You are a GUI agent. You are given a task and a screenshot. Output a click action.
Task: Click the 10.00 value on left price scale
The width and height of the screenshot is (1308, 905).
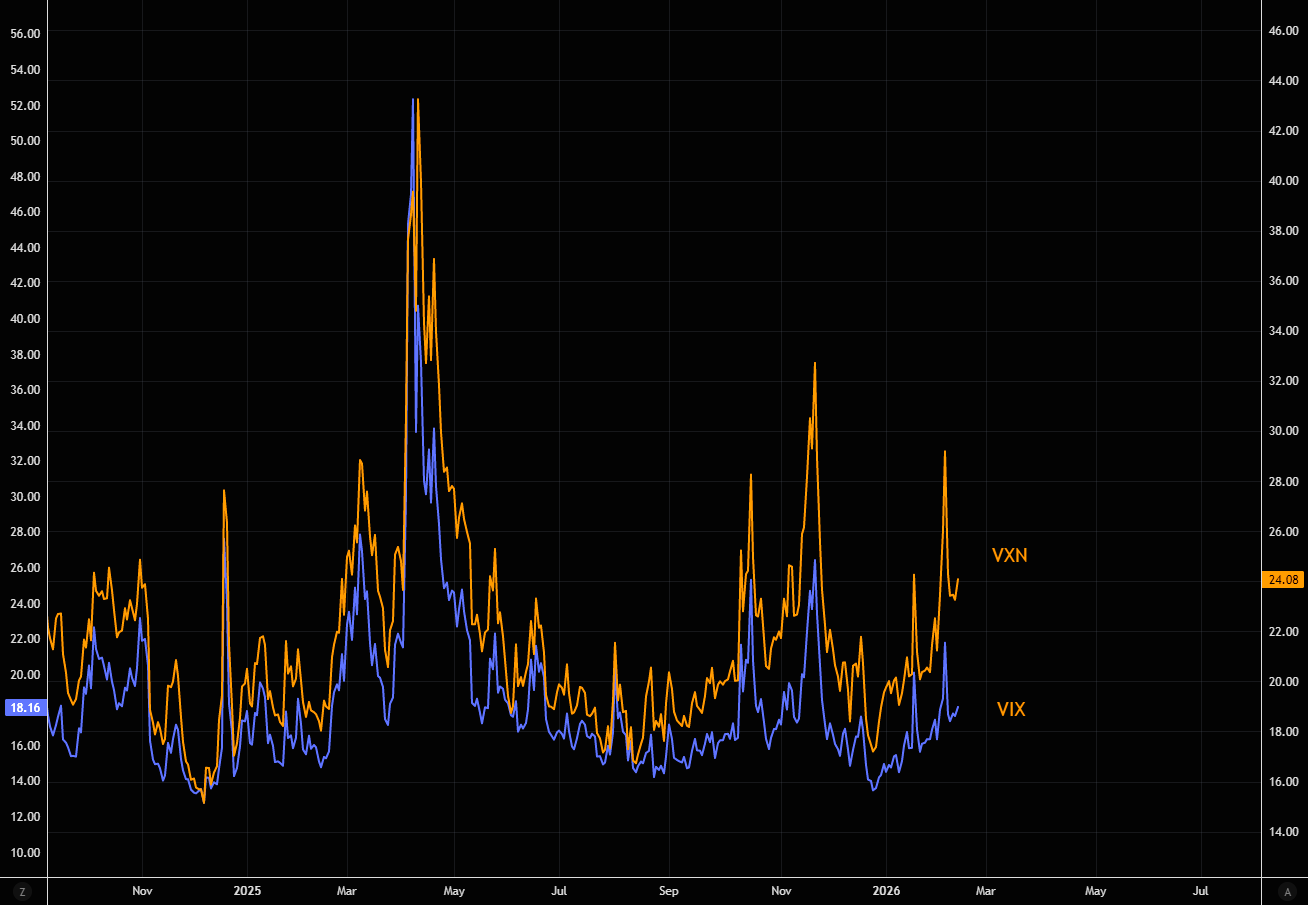point(25,852)
